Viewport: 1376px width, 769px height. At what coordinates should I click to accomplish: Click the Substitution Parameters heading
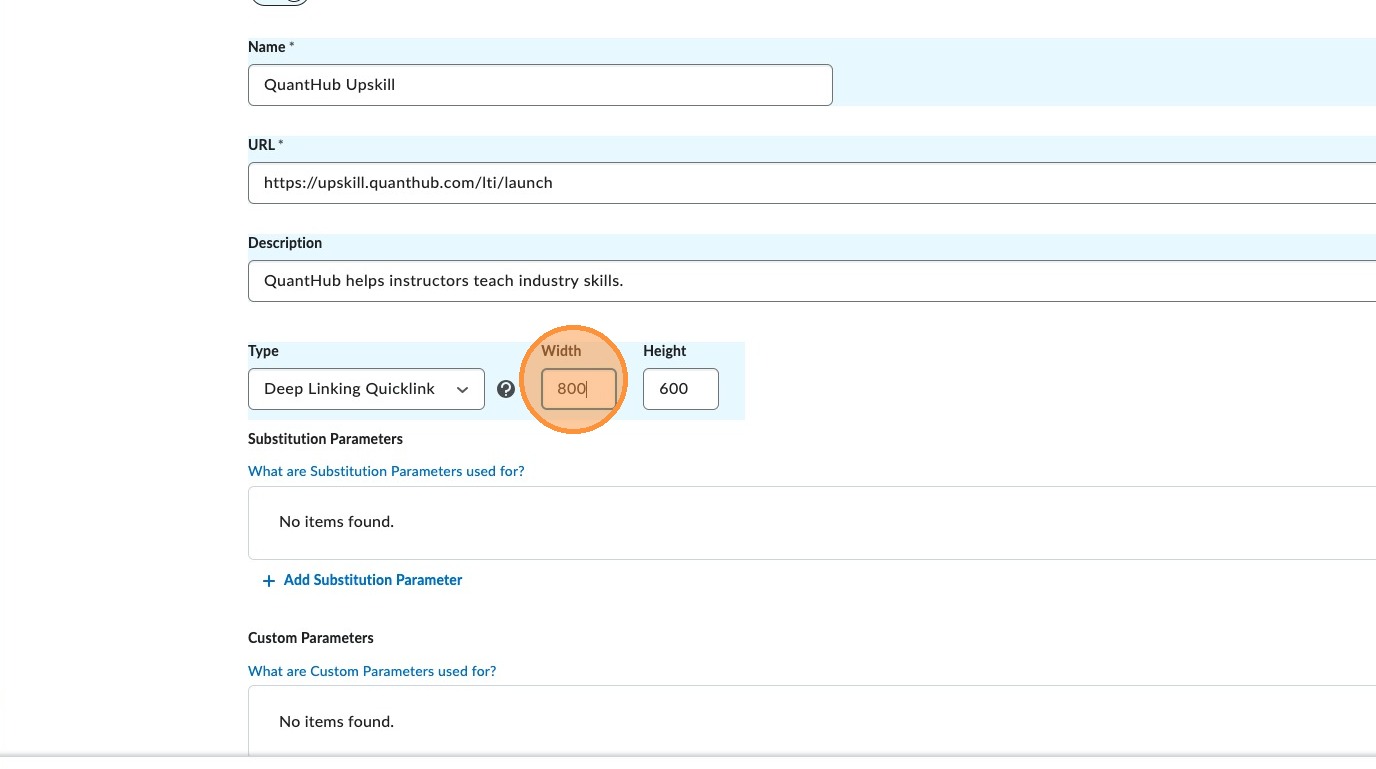pos(325,439)
